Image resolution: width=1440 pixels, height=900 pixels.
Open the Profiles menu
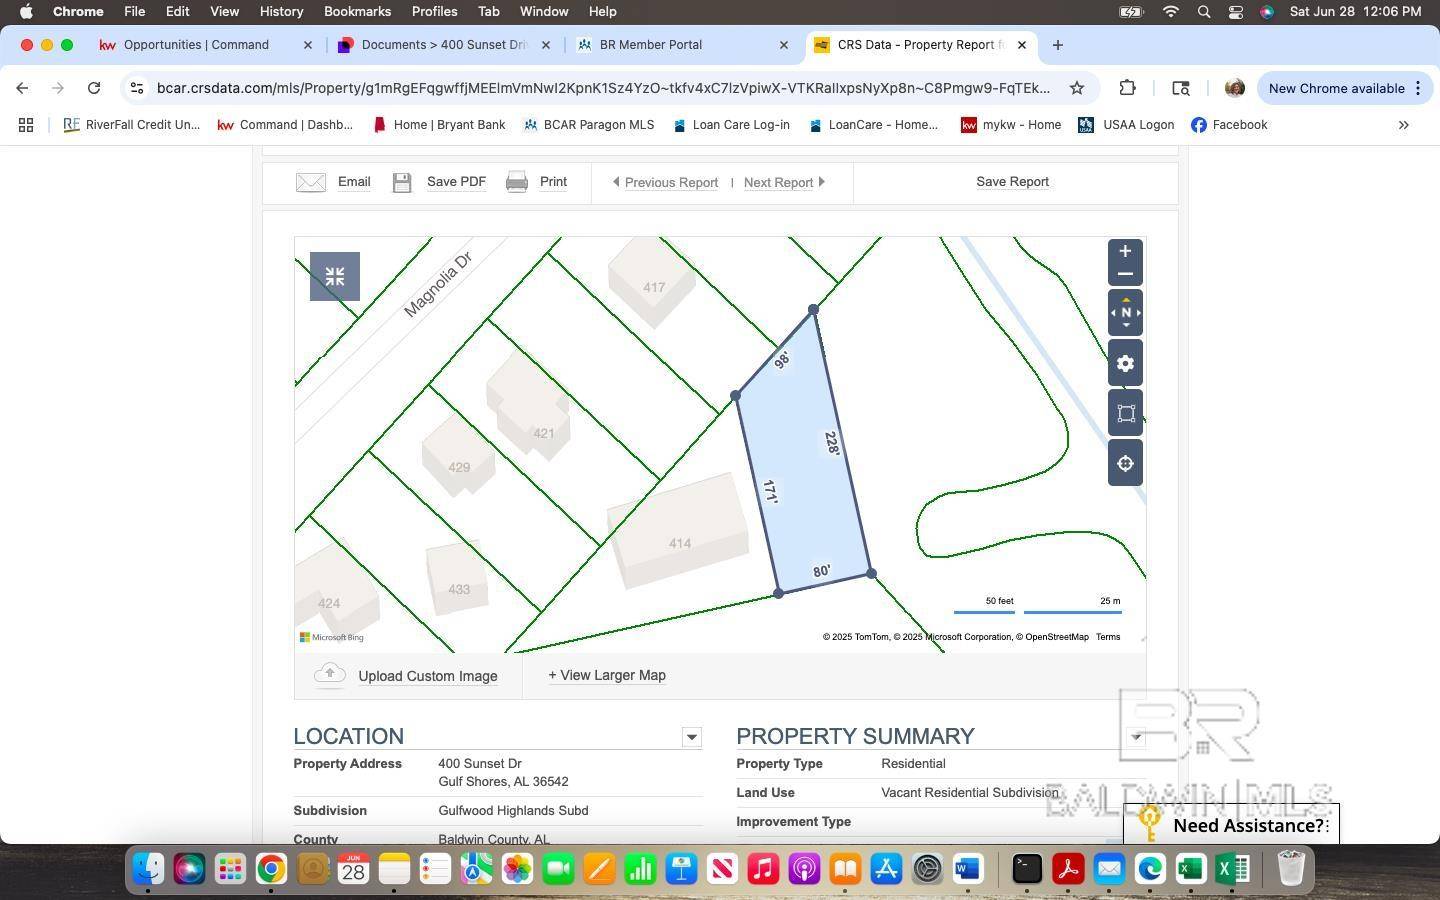[x=434, y=12]
